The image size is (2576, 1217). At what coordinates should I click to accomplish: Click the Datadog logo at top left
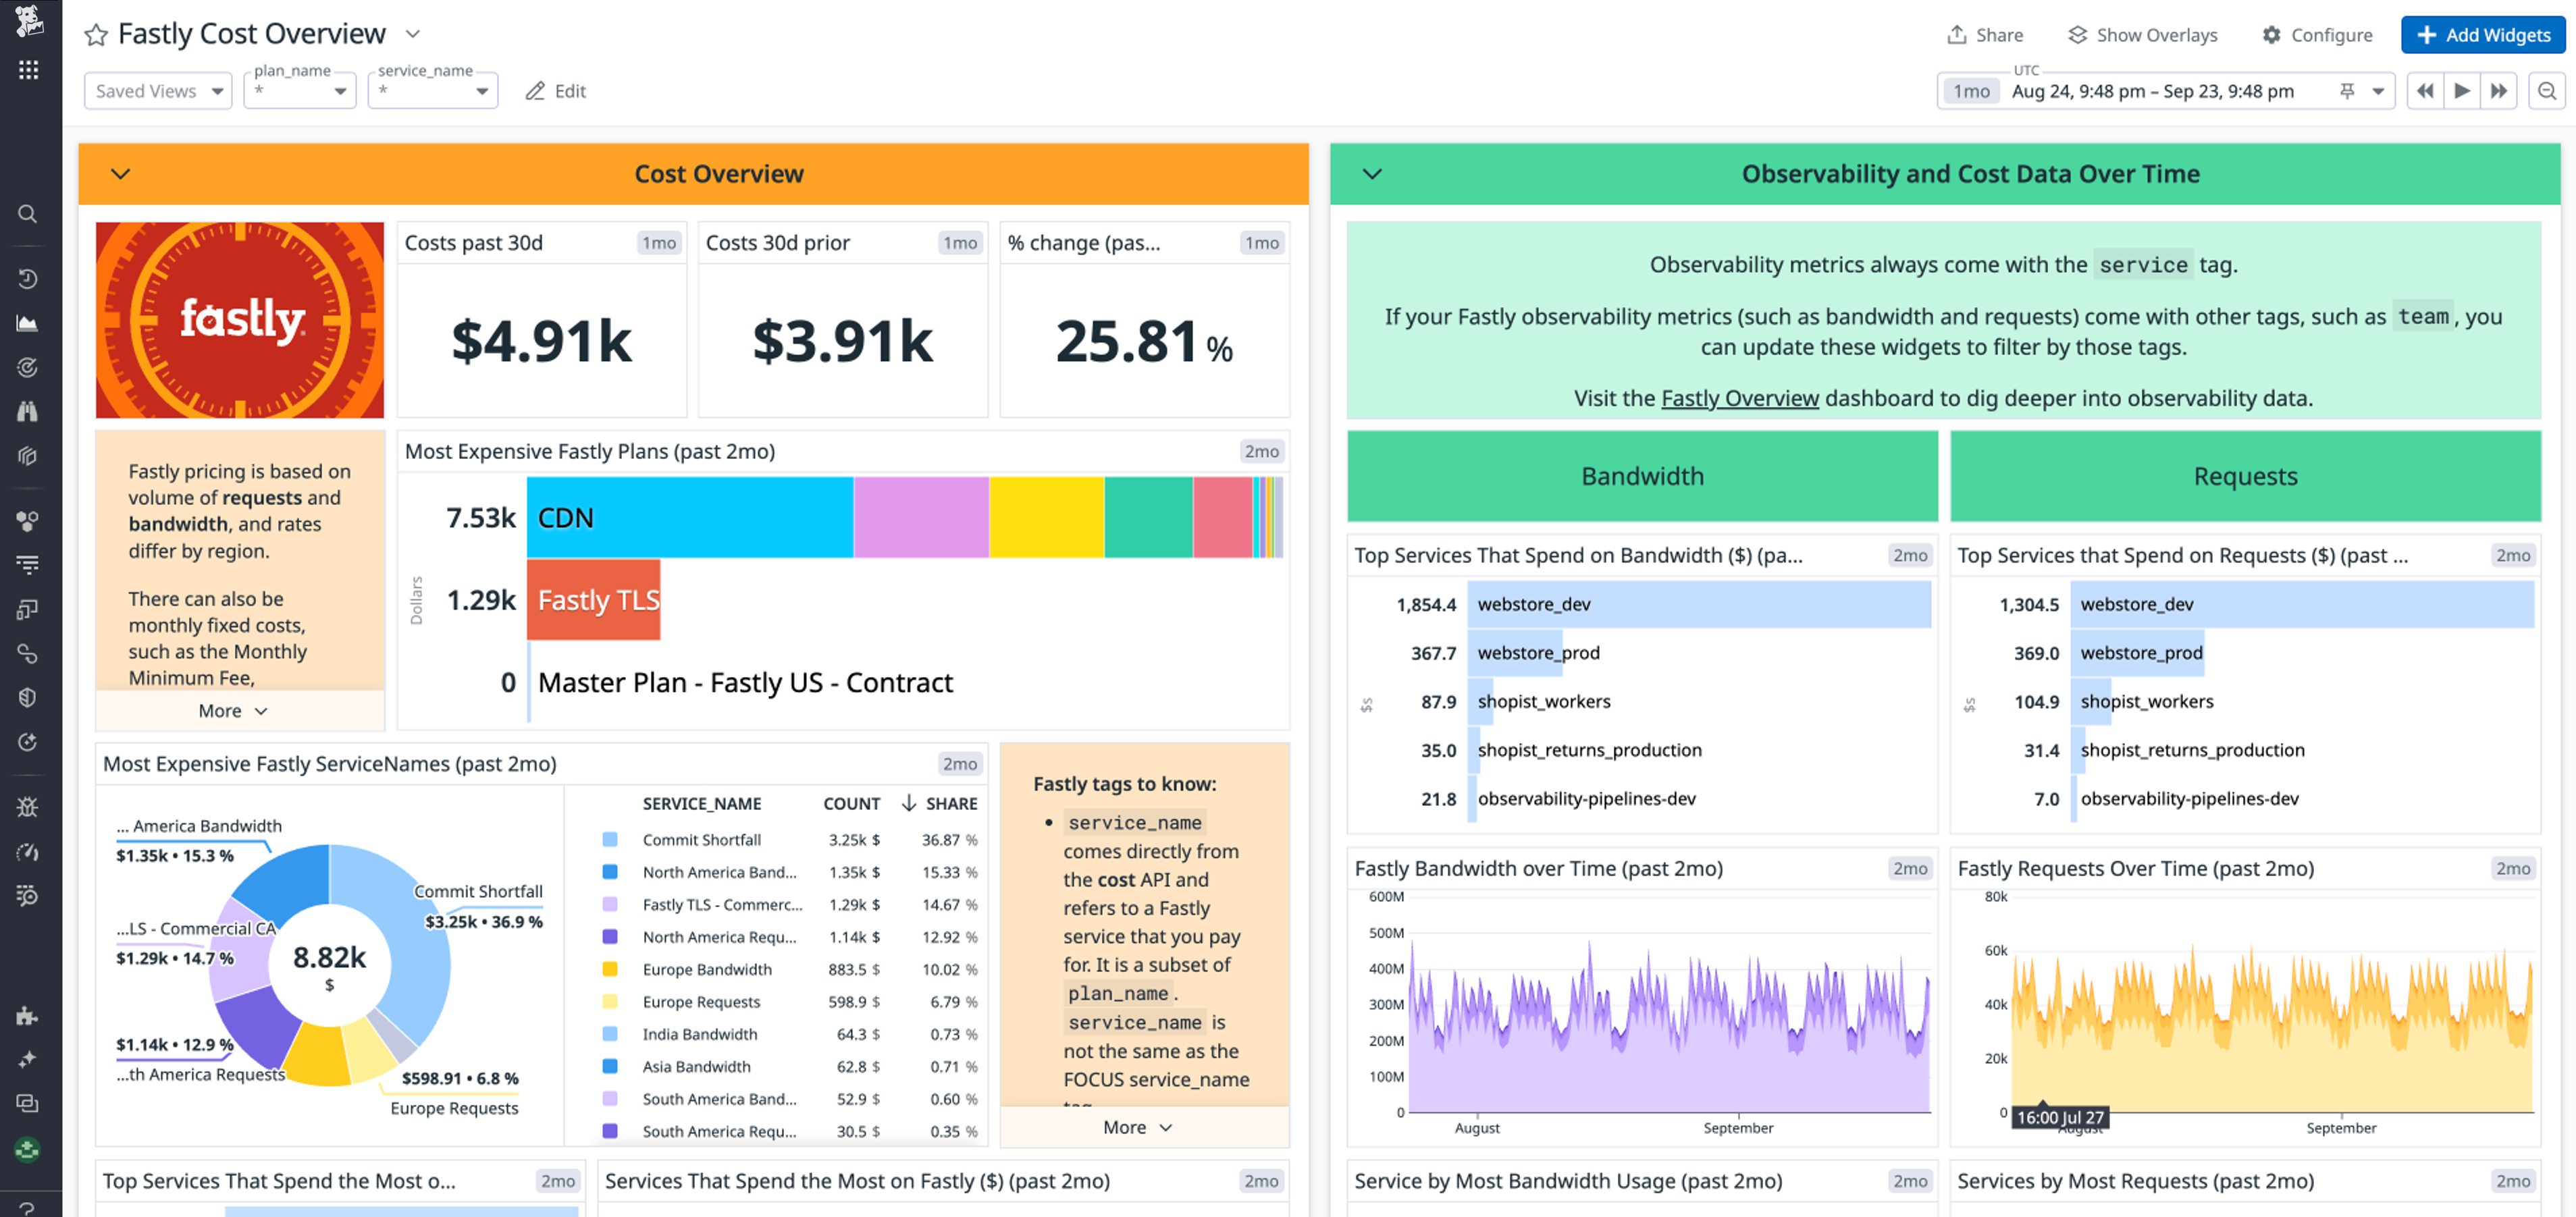click(x=27, y=21)
